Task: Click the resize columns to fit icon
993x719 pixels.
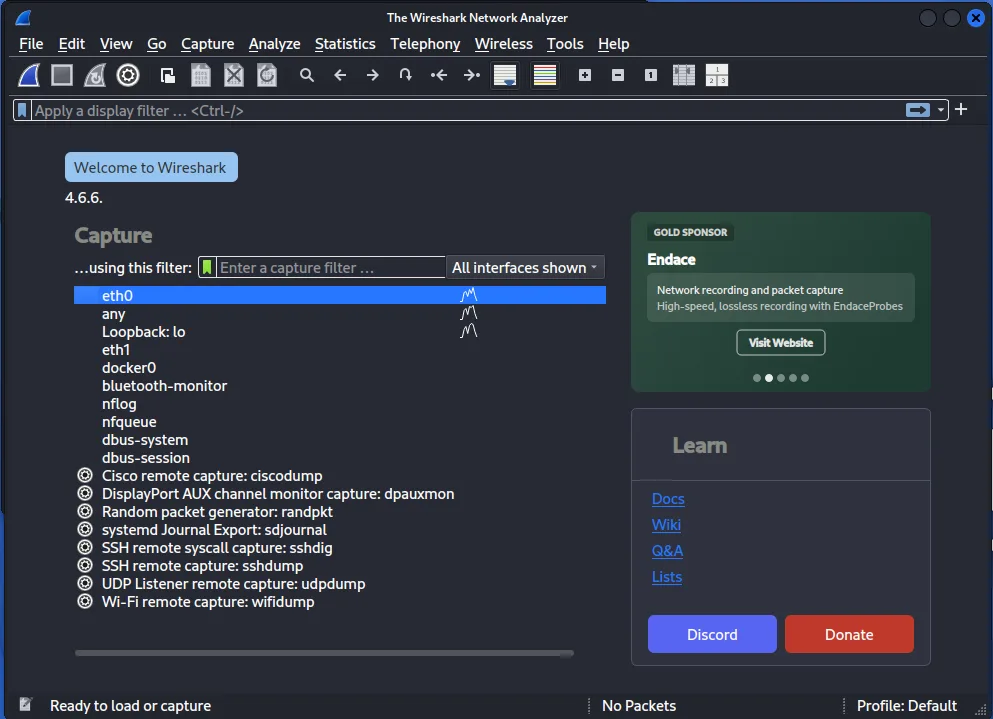Action: click(683, 75)
